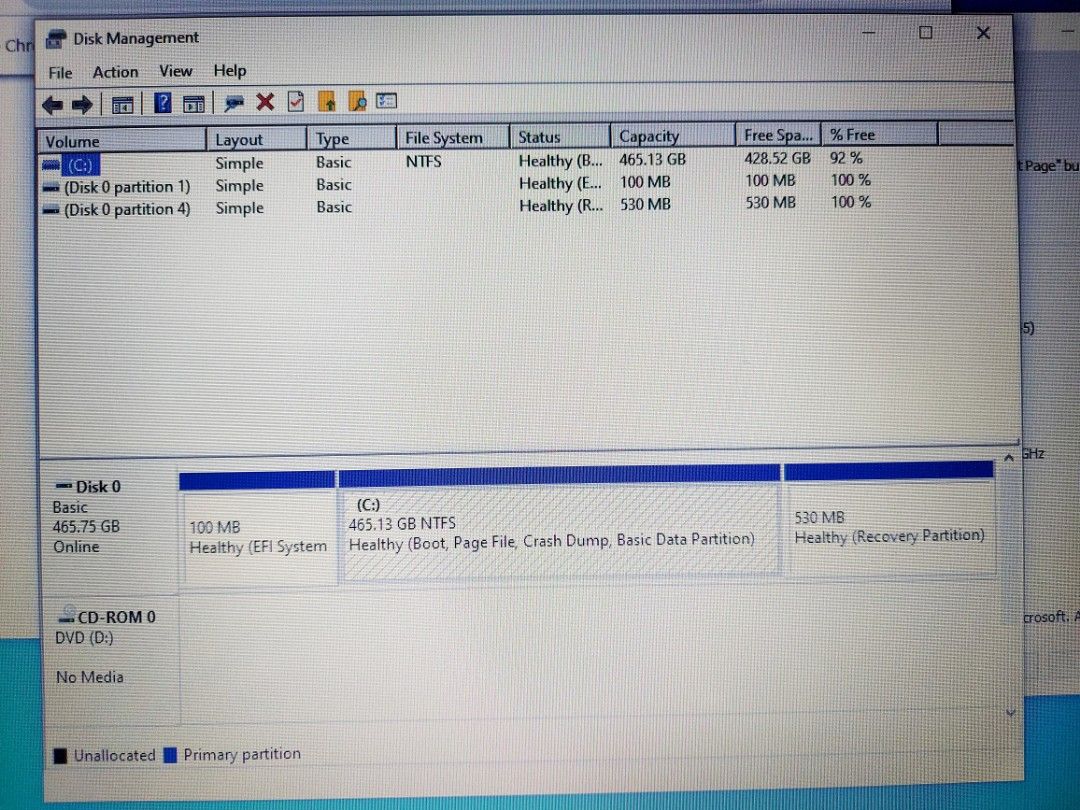The image size is (1080, 810).
Task: Open the View menu
Action: [x=176, y=71]
